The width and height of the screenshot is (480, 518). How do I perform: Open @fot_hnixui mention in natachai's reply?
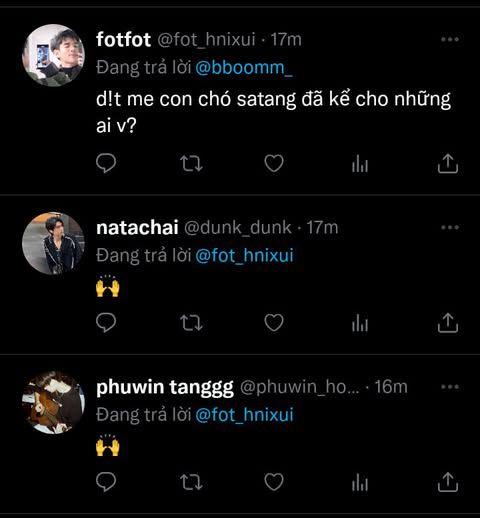pos(244,255)
